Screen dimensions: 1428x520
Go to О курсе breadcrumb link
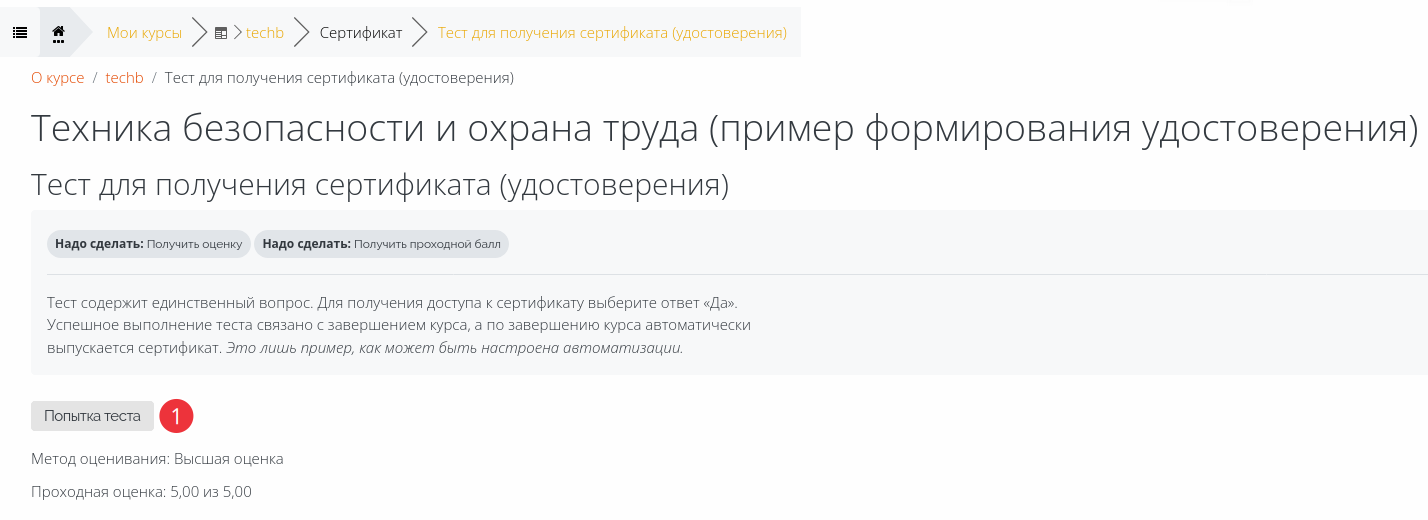(x=58, y=78)
